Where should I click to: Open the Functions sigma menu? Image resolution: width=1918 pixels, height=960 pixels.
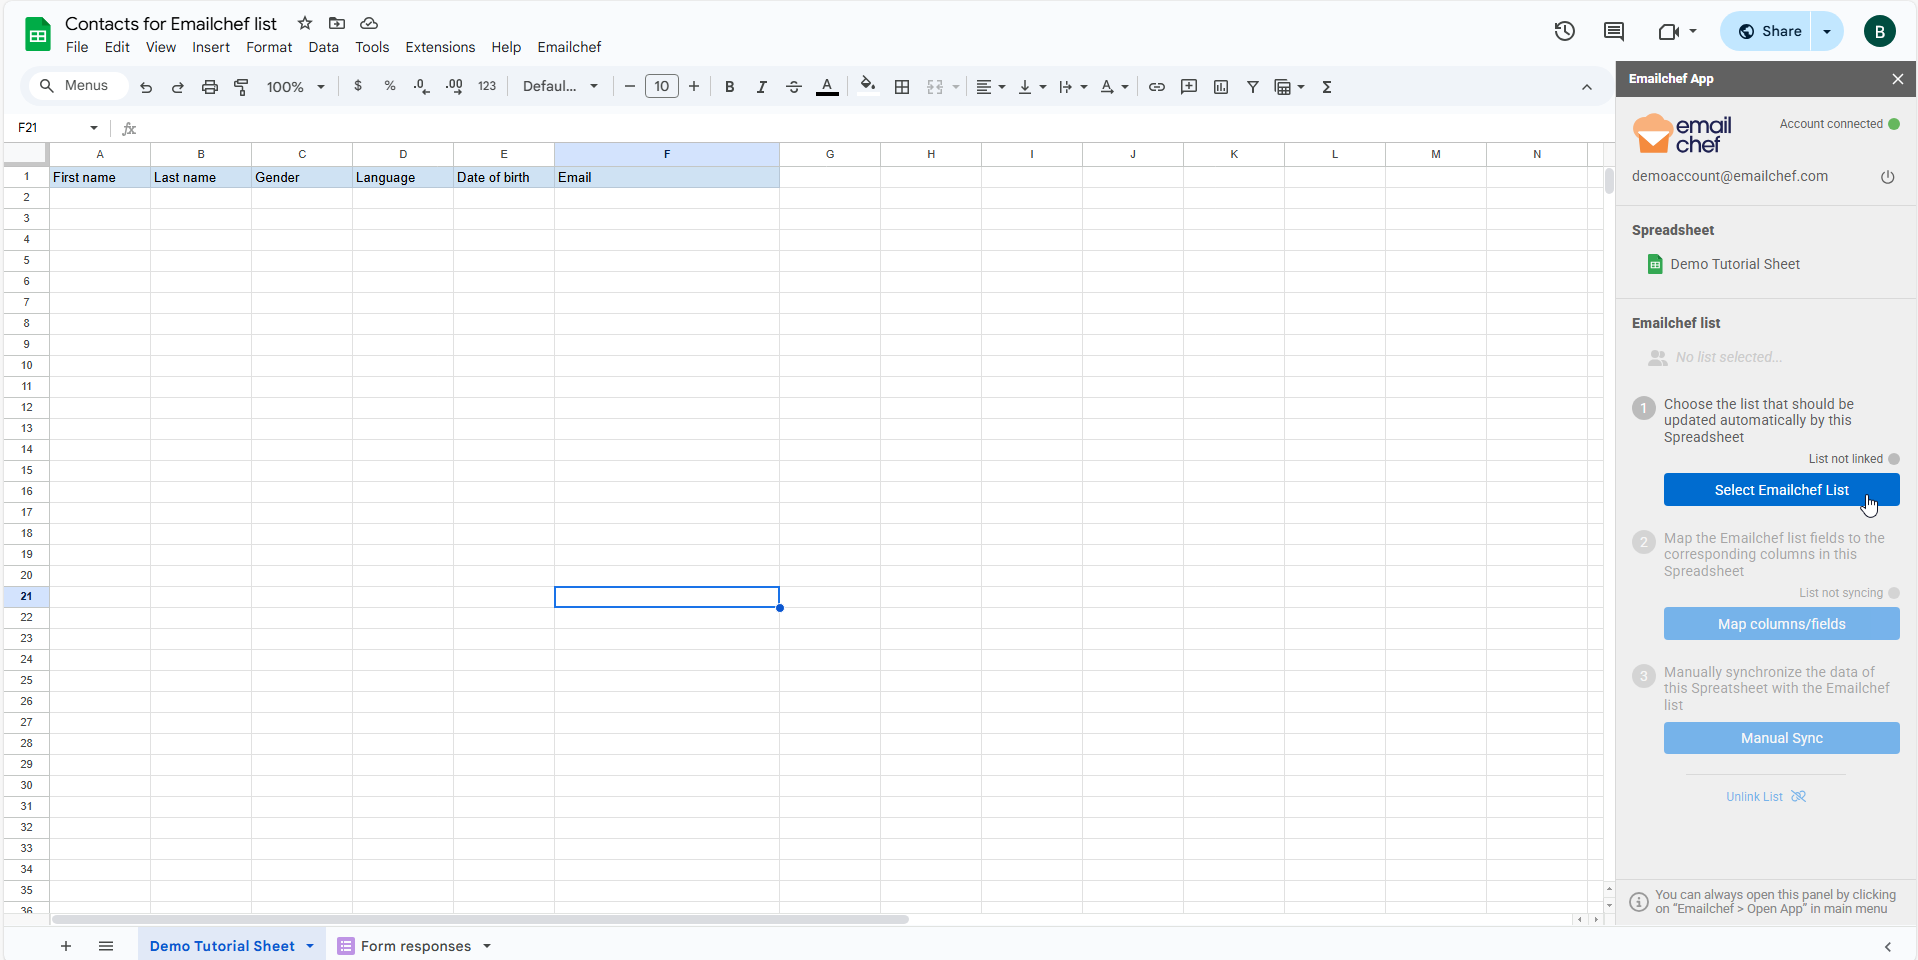click(x=1327, y=87)
